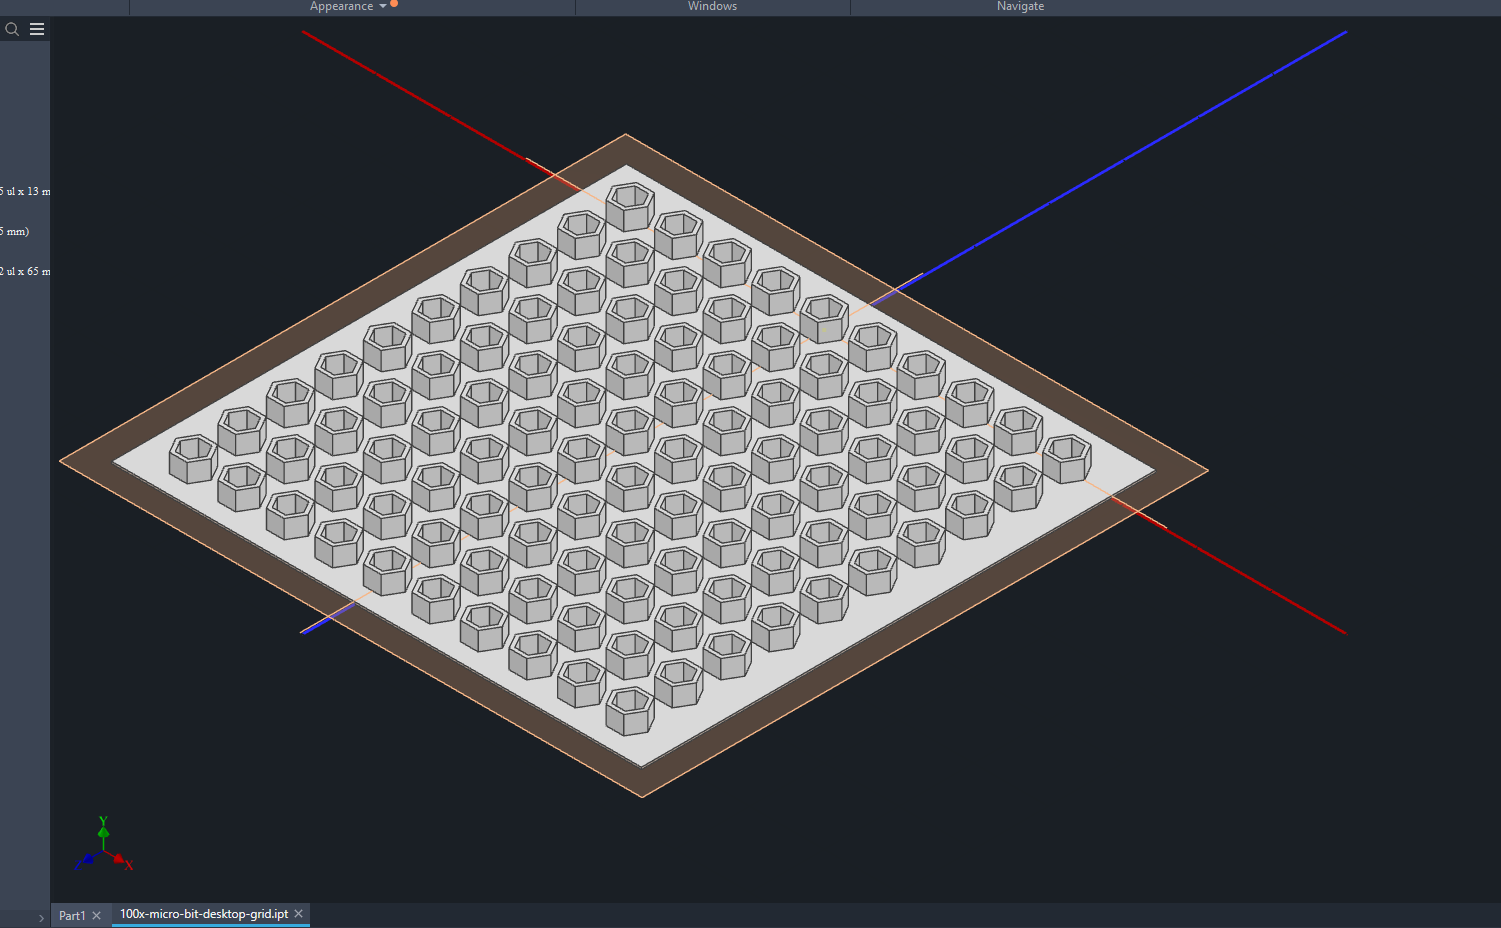
Task: Close the 100x-micro-bit-desktop-grid.ipt tab
Action: 298,914
